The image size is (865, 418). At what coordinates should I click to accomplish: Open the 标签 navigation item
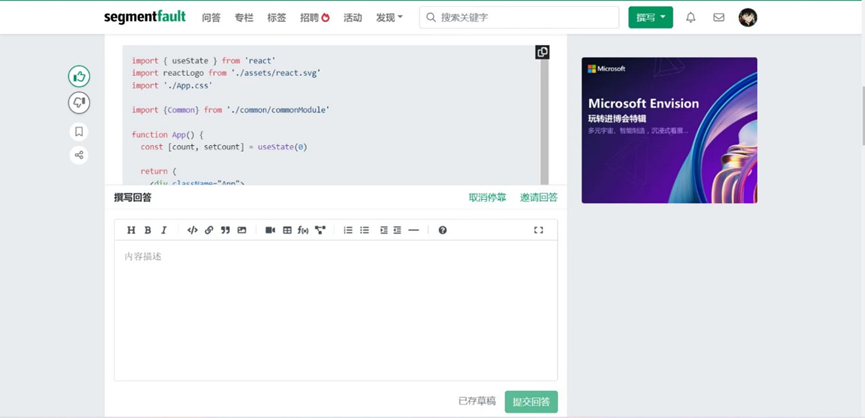pos(277,18)
